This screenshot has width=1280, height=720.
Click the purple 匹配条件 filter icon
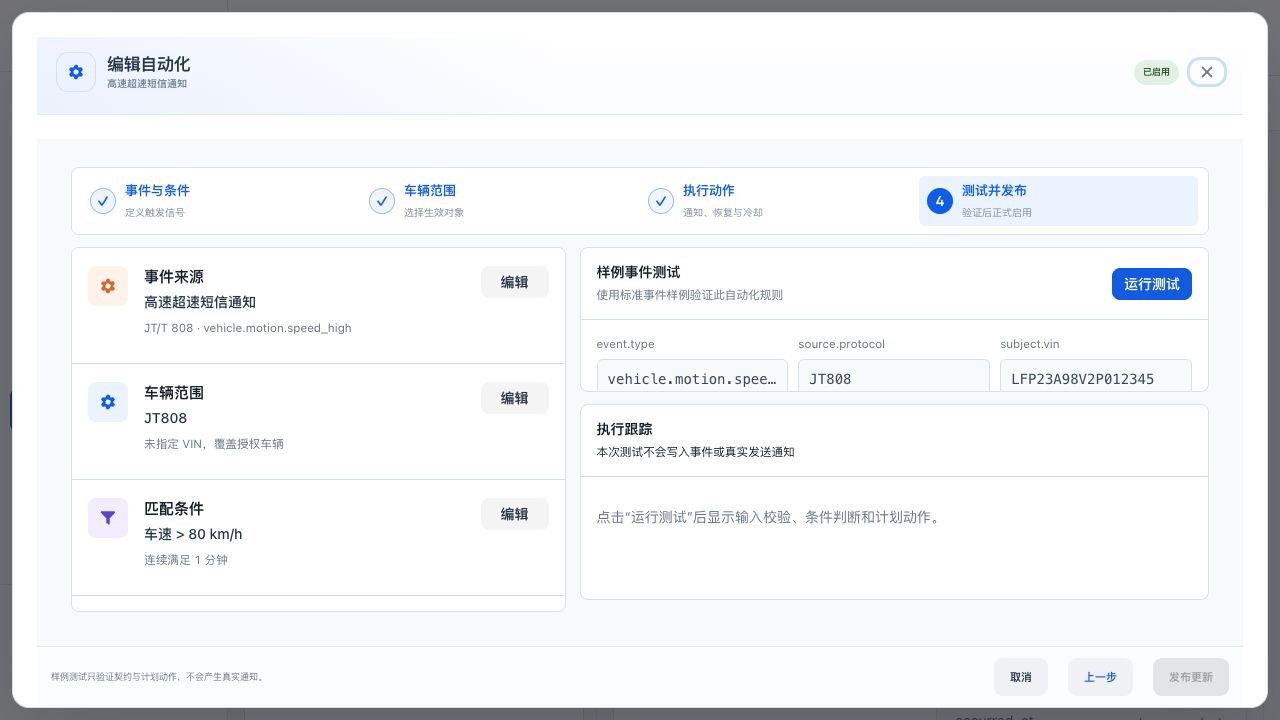pyautogui.click(x=108, y=518)
